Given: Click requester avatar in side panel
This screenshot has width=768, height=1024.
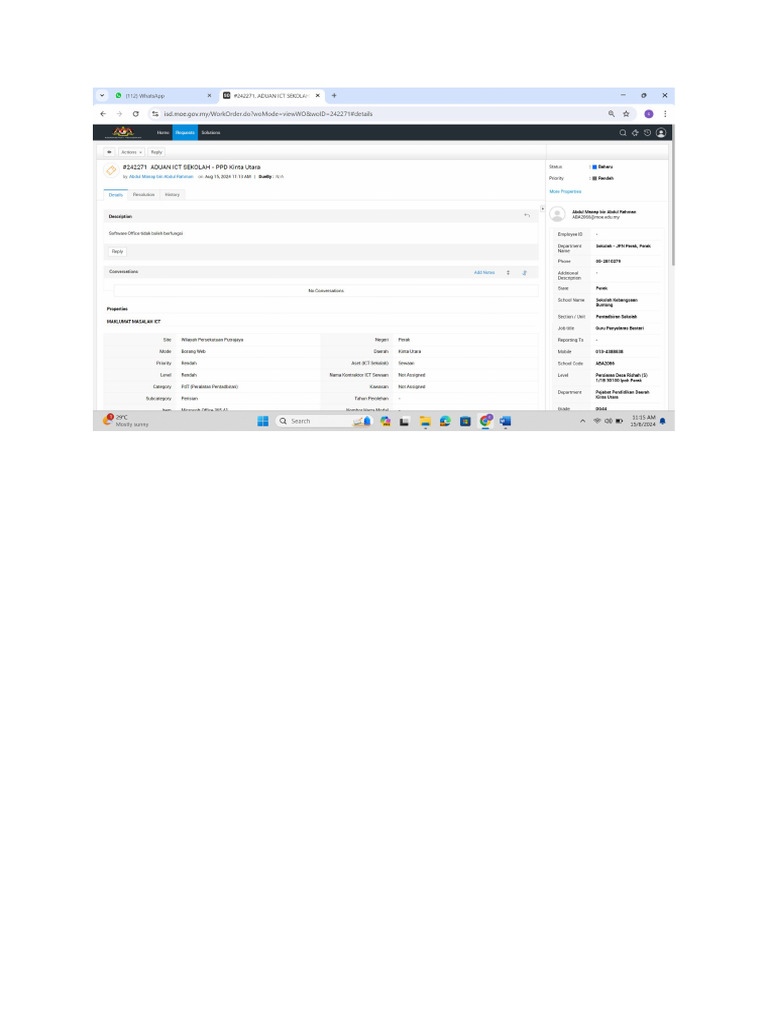Looking at the screenshot, I should 557,214.
